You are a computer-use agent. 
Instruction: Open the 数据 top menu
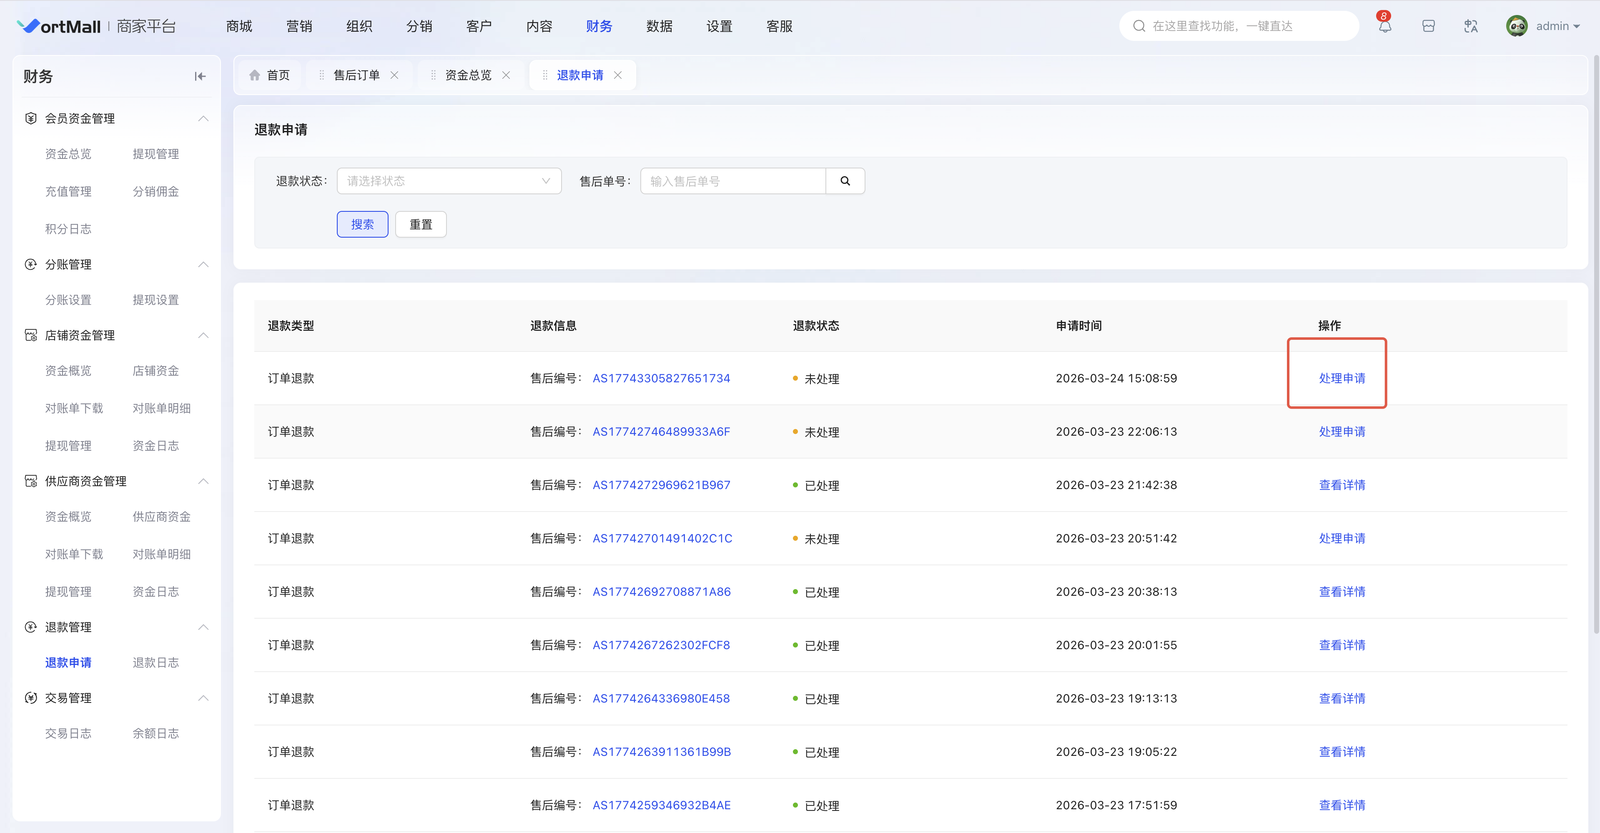(659, 27)
